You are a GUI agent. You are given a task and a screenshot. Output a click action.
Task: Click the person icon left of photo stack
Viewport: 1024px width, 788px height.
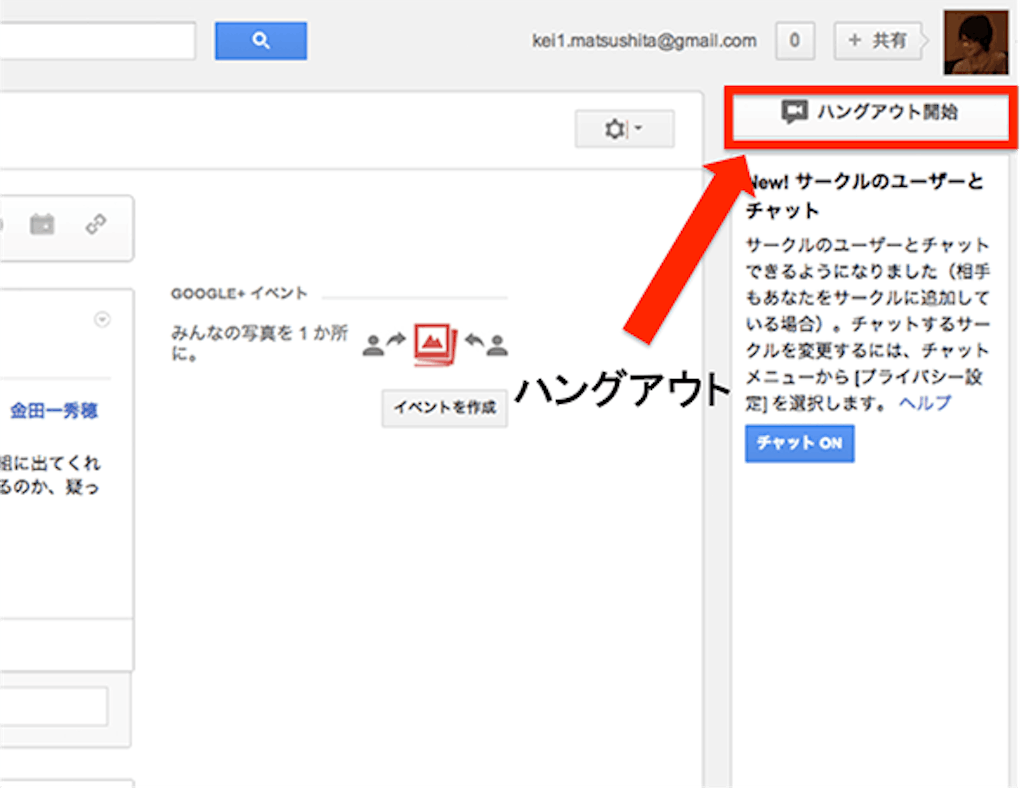click(x=373, y=345)
